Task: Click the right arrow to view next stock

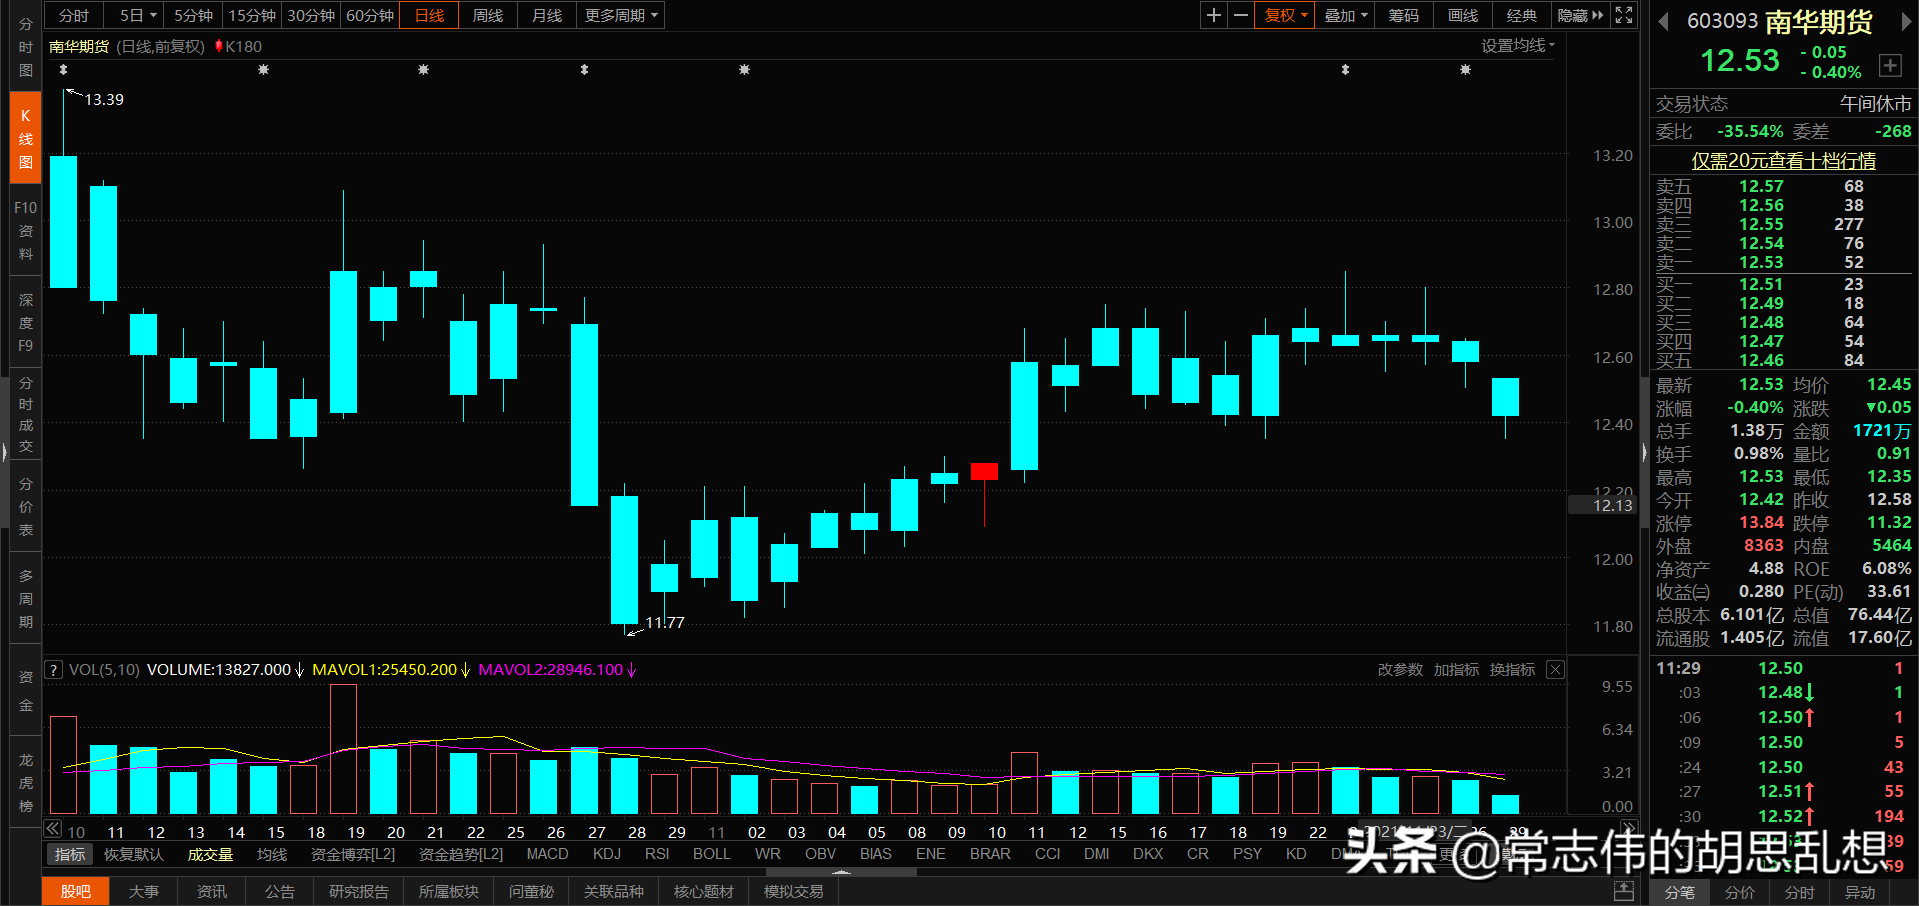Action: (1908, 20)
